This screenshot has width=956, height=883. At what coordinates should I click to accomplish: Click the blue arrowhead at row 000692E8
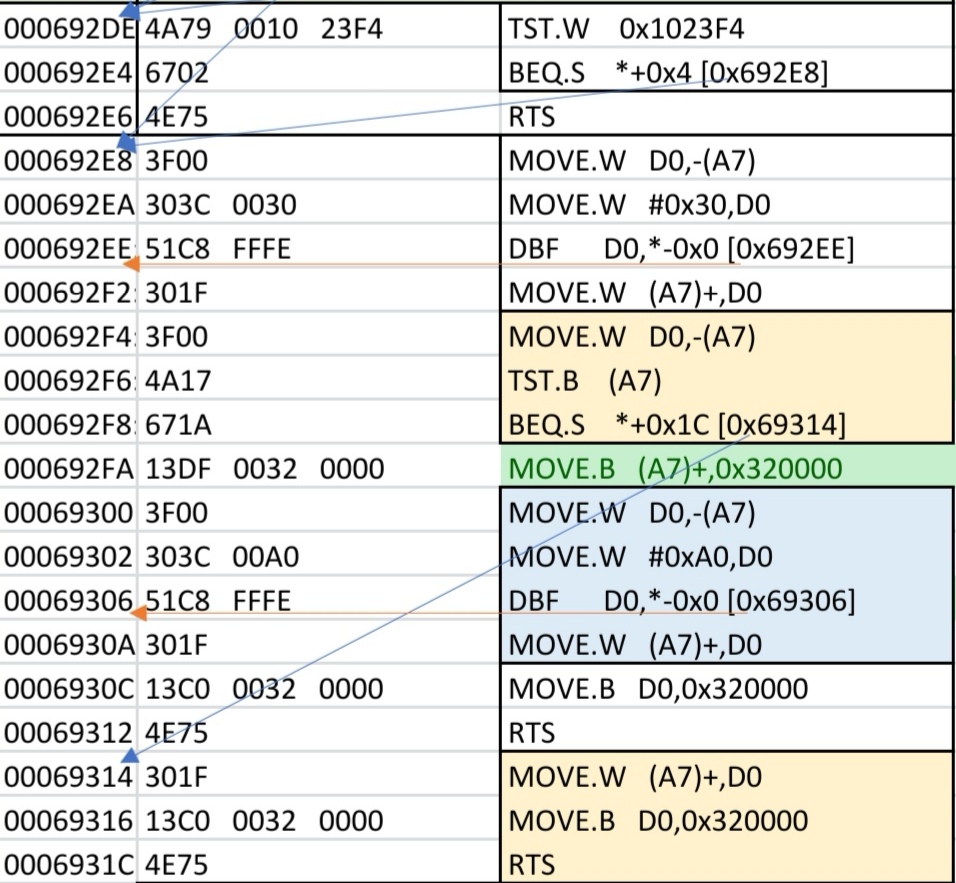tap(126, 143)
